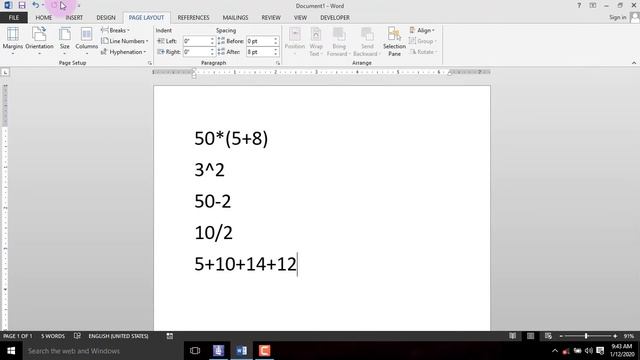This screenshot has width=640, height=360.
Task: Open Ribbon Display Options
Action: (593, 5)
